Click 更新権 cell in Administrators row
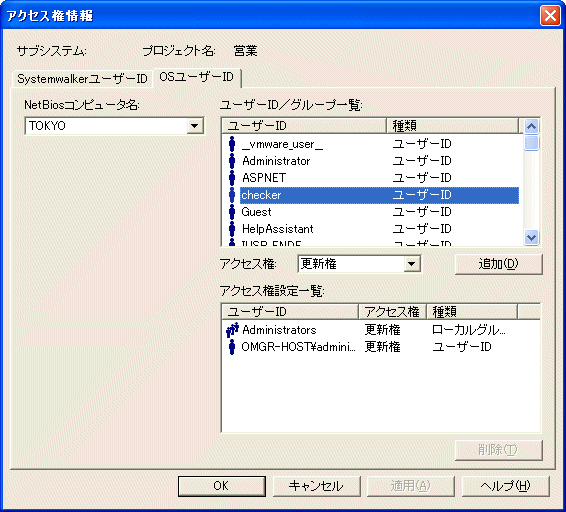Viewport: 566px width, 512px height. pos(382,330)
